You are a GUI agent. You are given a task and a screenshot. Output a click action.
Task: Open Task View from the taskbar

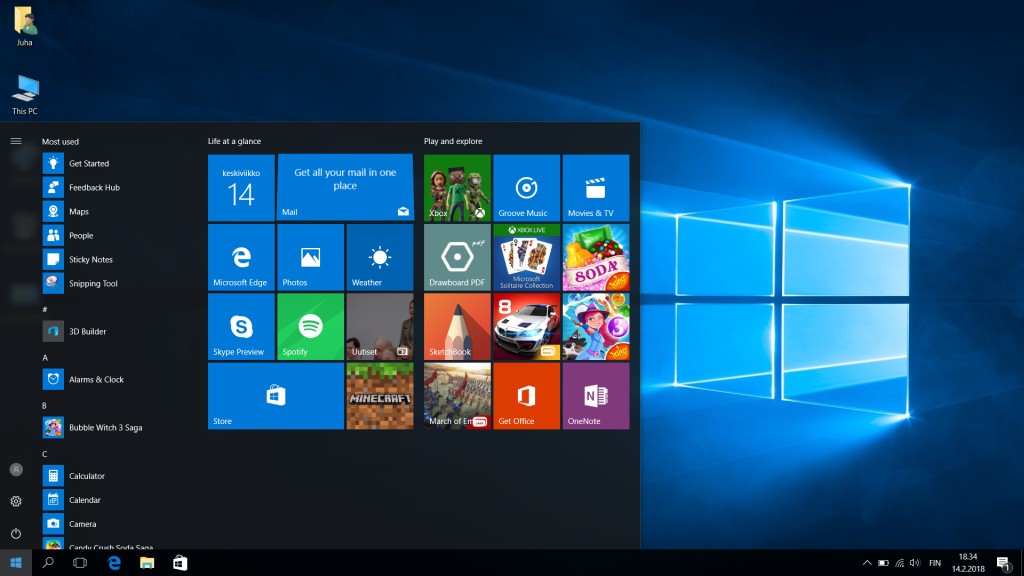(80, 563)
